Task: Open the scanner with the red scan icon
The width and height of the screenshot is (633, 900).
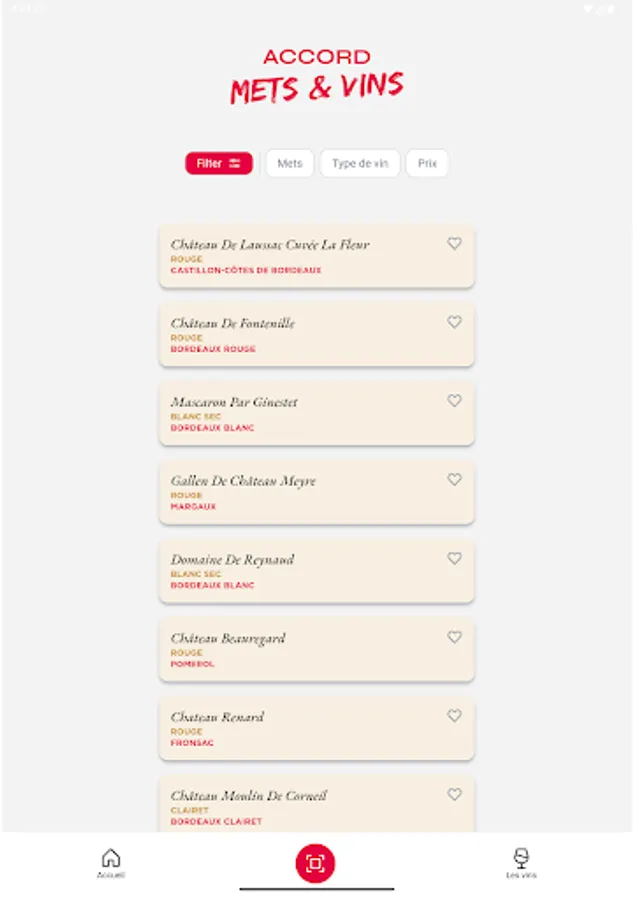Action: (x=316, y=863)
